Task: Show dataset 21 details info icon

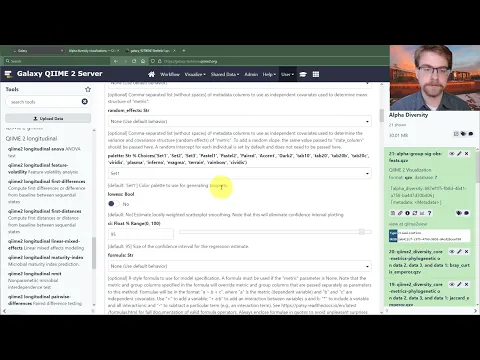Action: [x=407, y=213]
